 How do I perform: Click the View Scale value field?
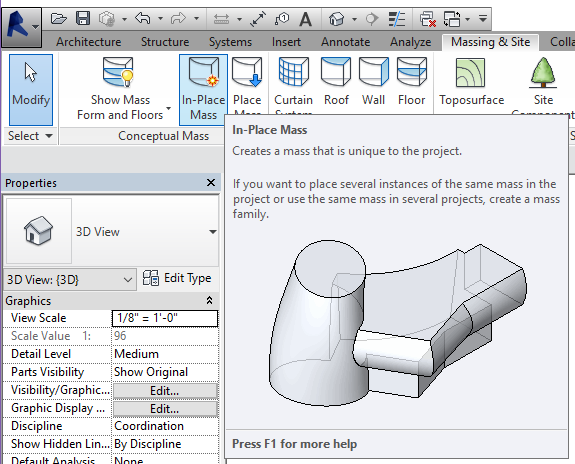pos(165,318)
